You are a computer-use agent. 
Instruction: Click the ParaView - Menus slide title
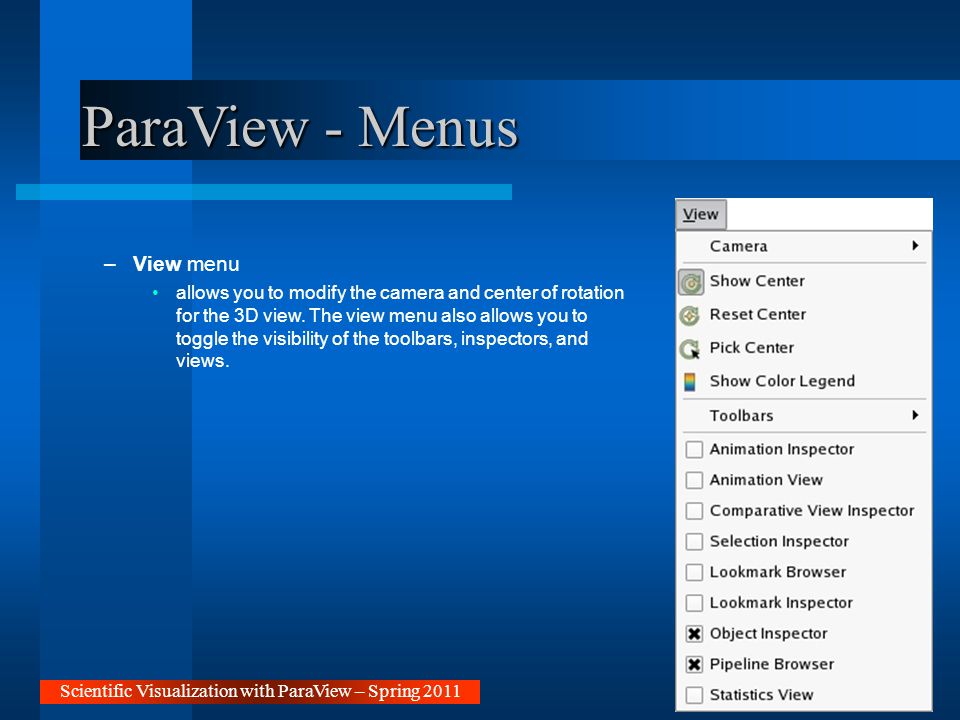[300, 127]
